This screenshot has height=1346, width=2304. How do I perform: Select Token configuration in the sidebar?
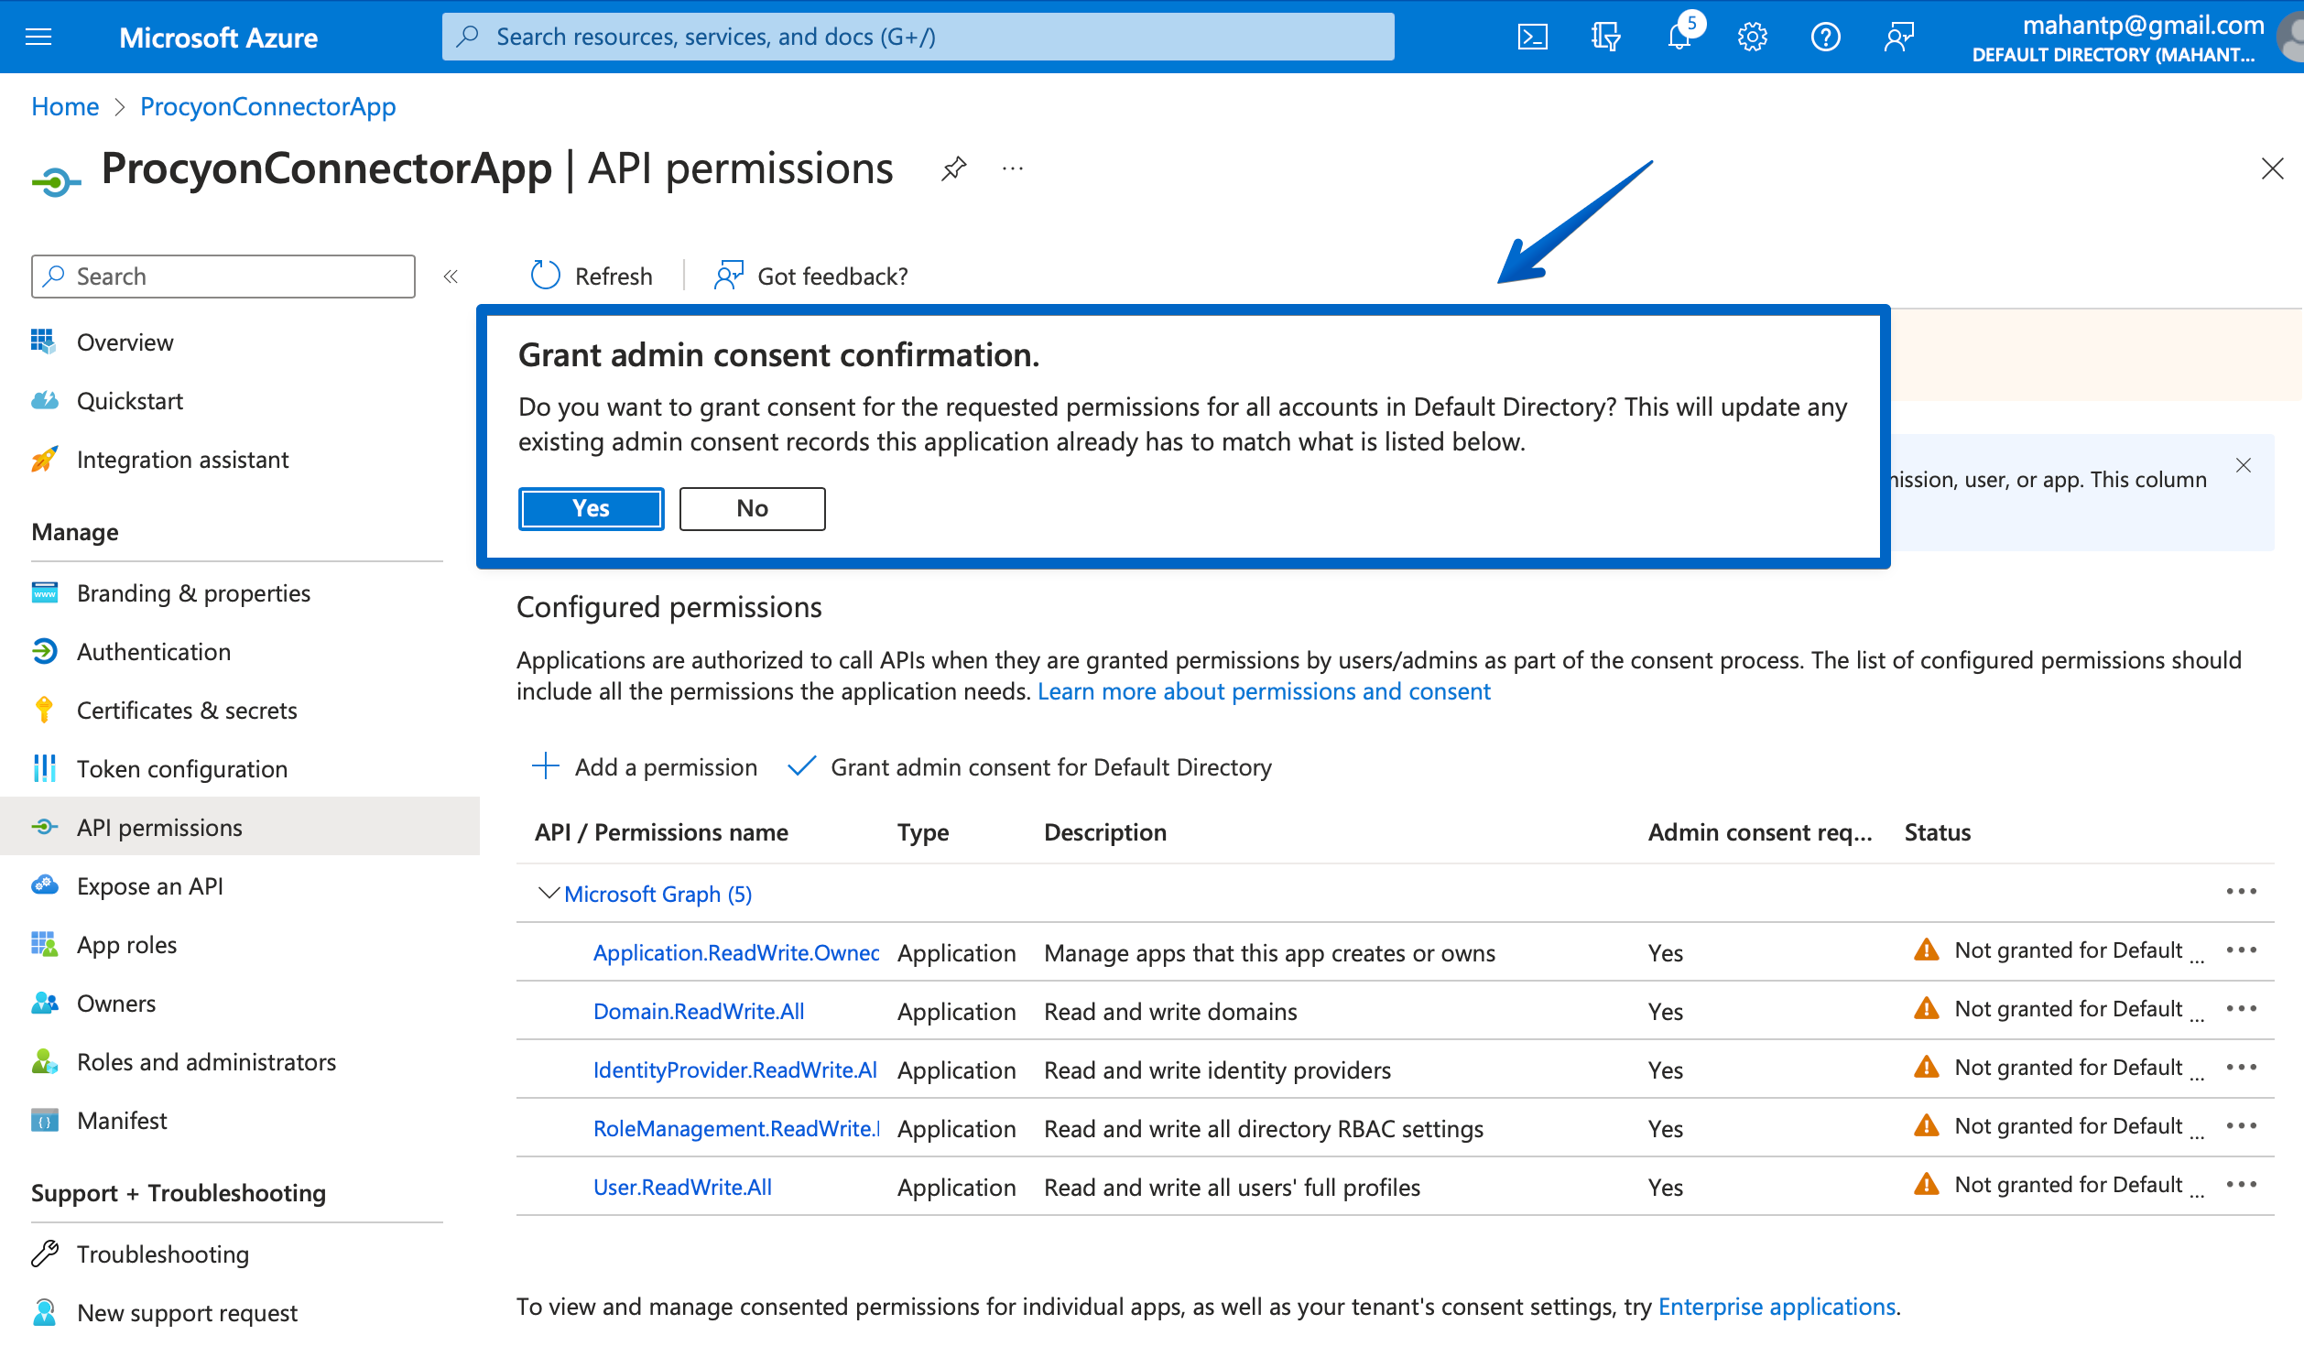click(x=182, y=769)
